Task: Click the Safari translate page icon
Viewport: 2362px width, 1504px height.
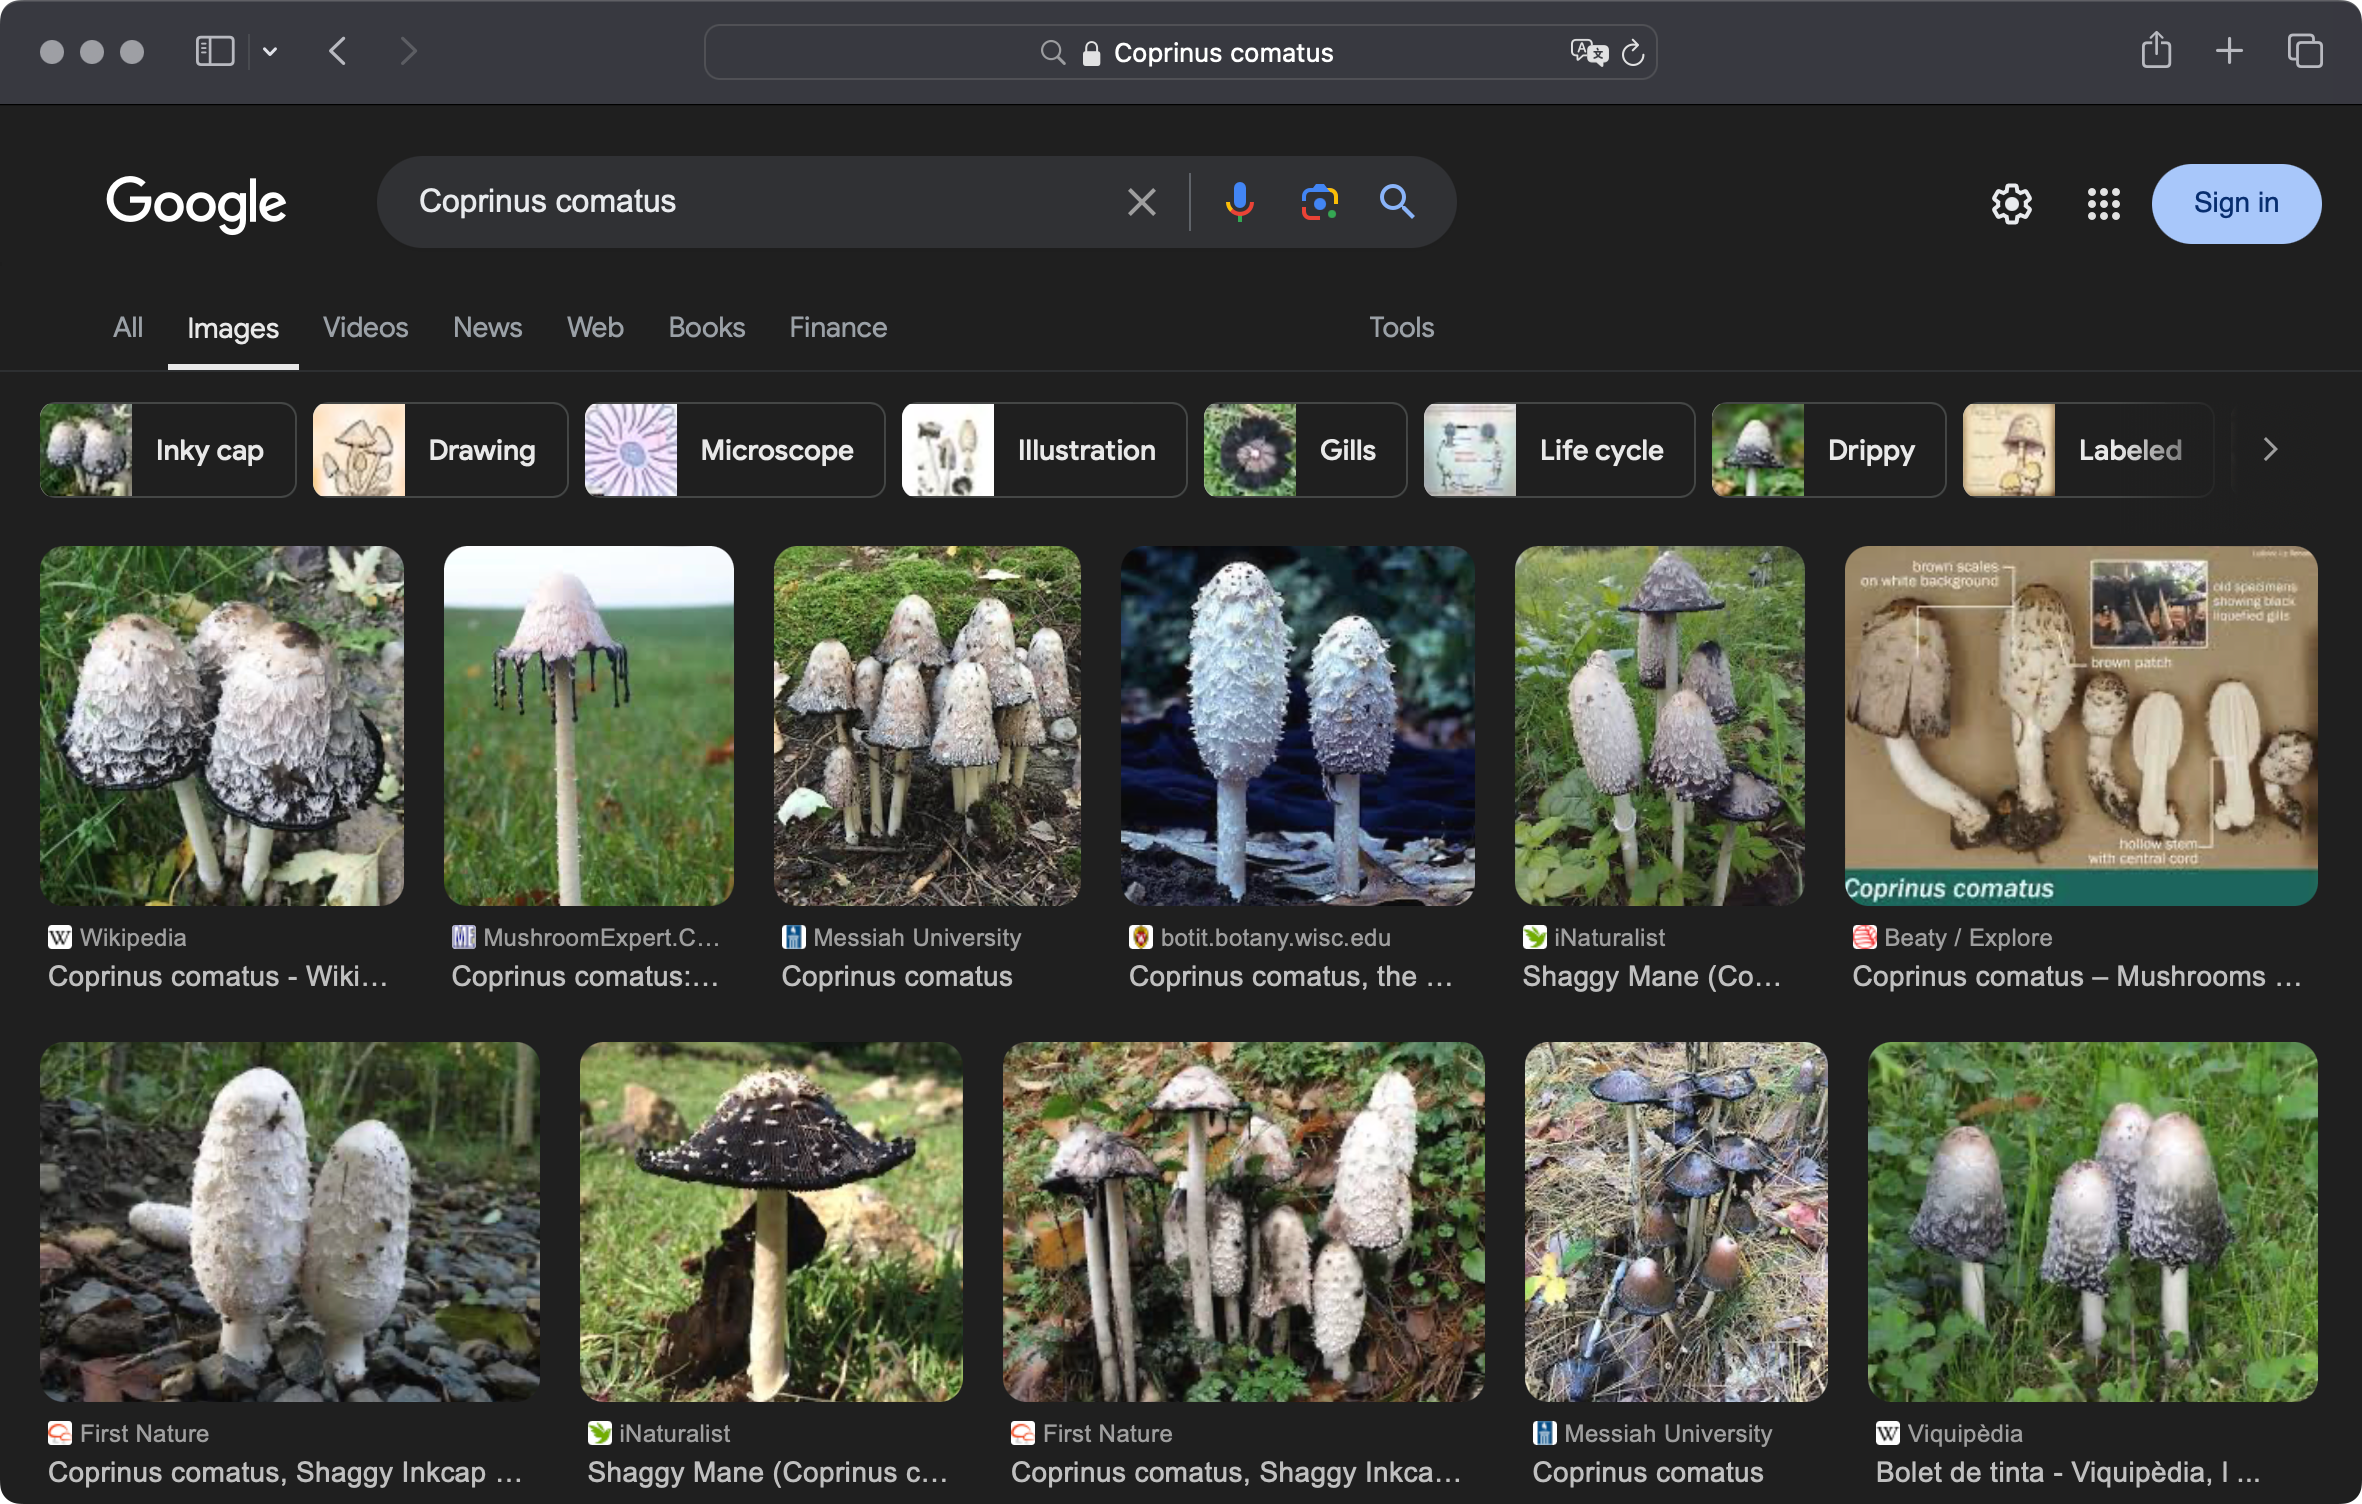Action: (x=1587, y=52)
